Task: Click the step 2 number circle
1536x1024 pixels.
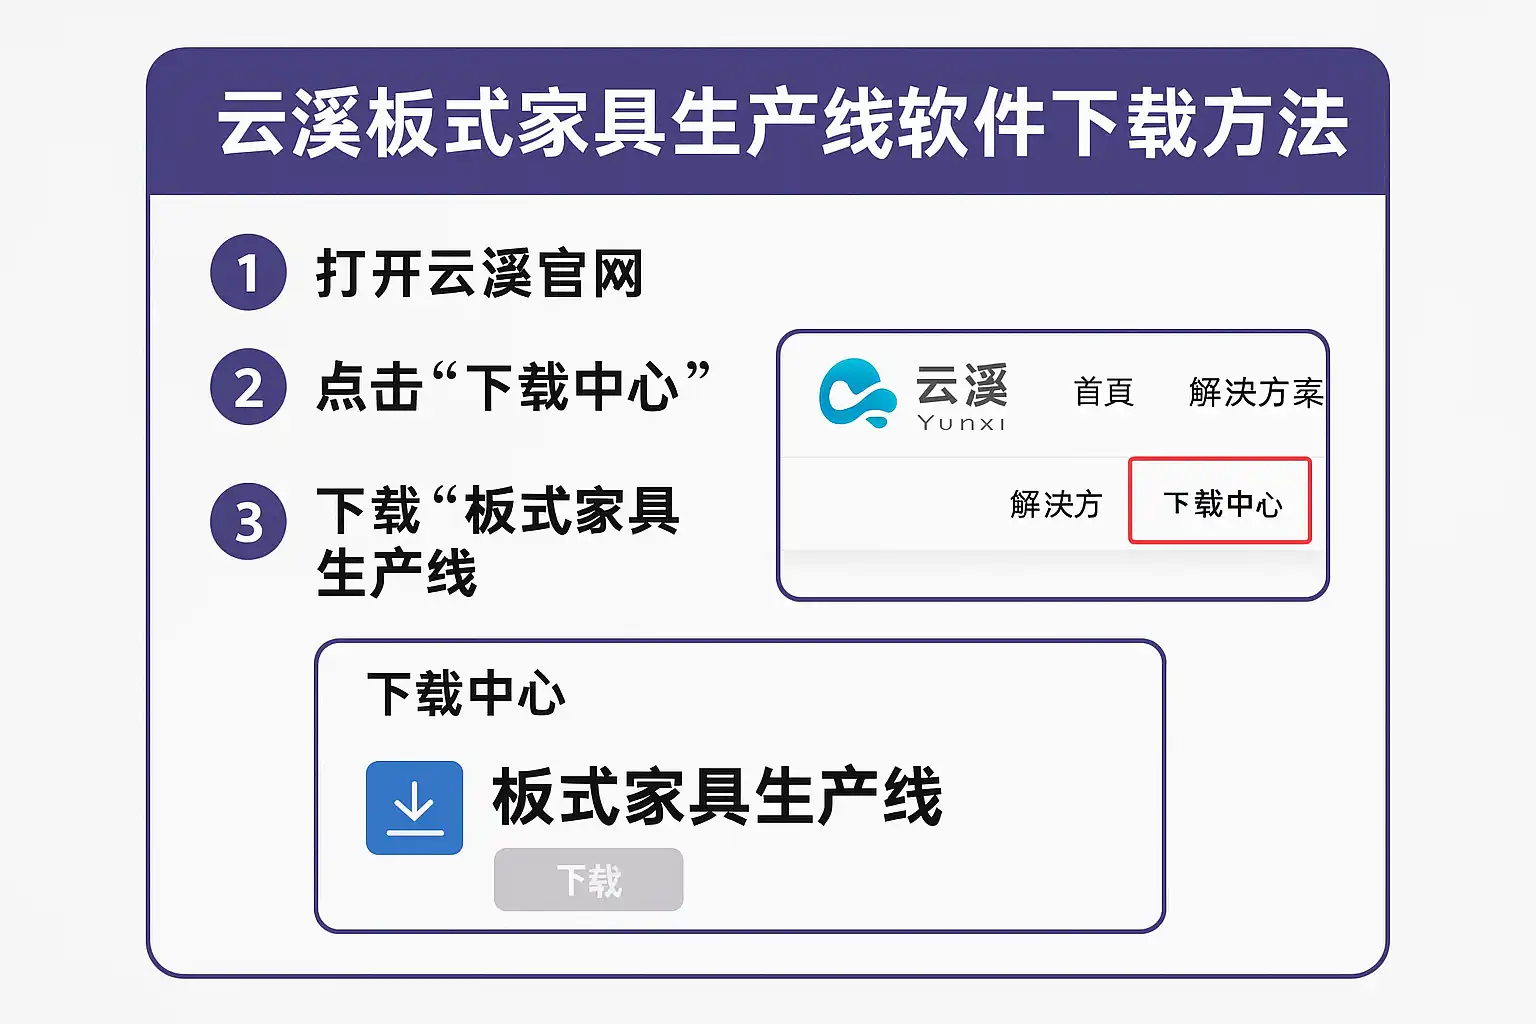Action: click(x=248, y=387)
